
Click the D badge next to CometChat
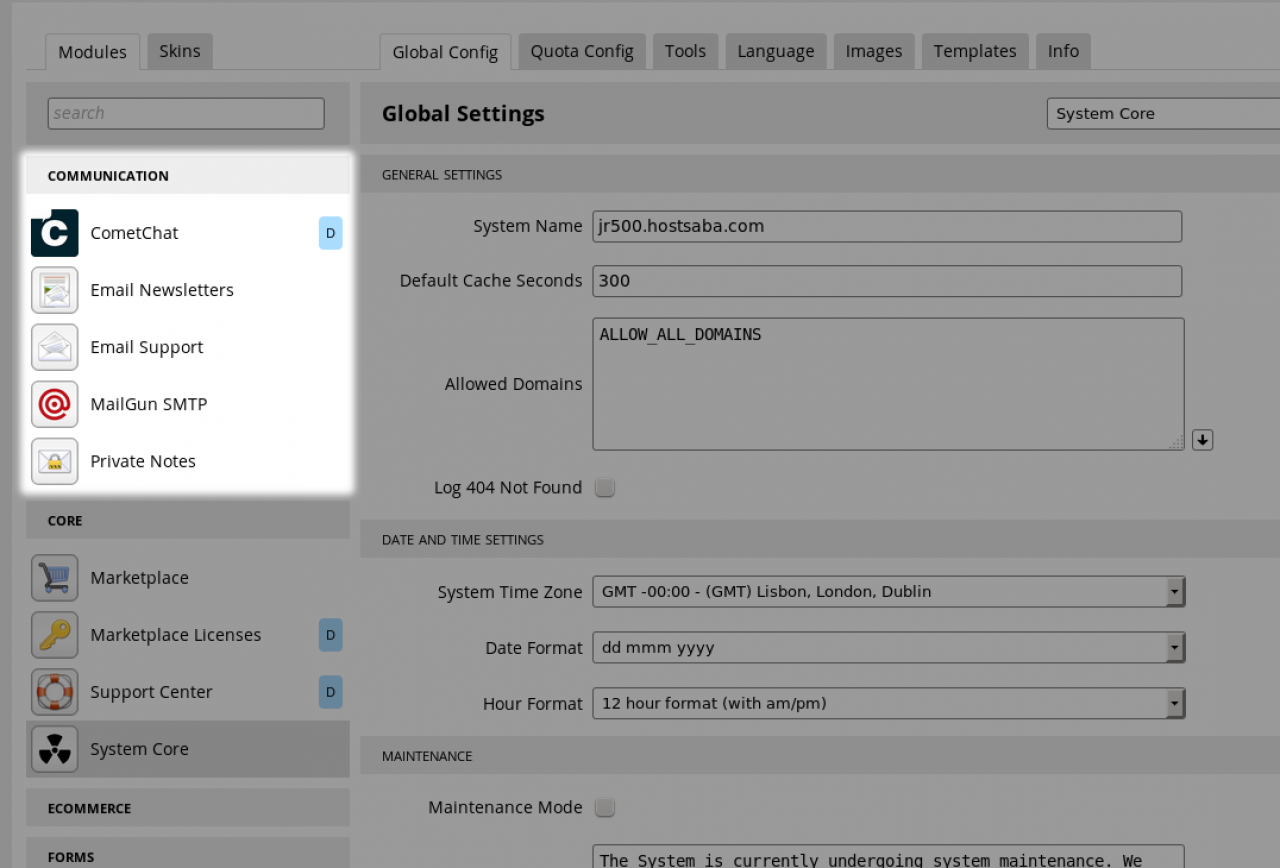point(330,233)
